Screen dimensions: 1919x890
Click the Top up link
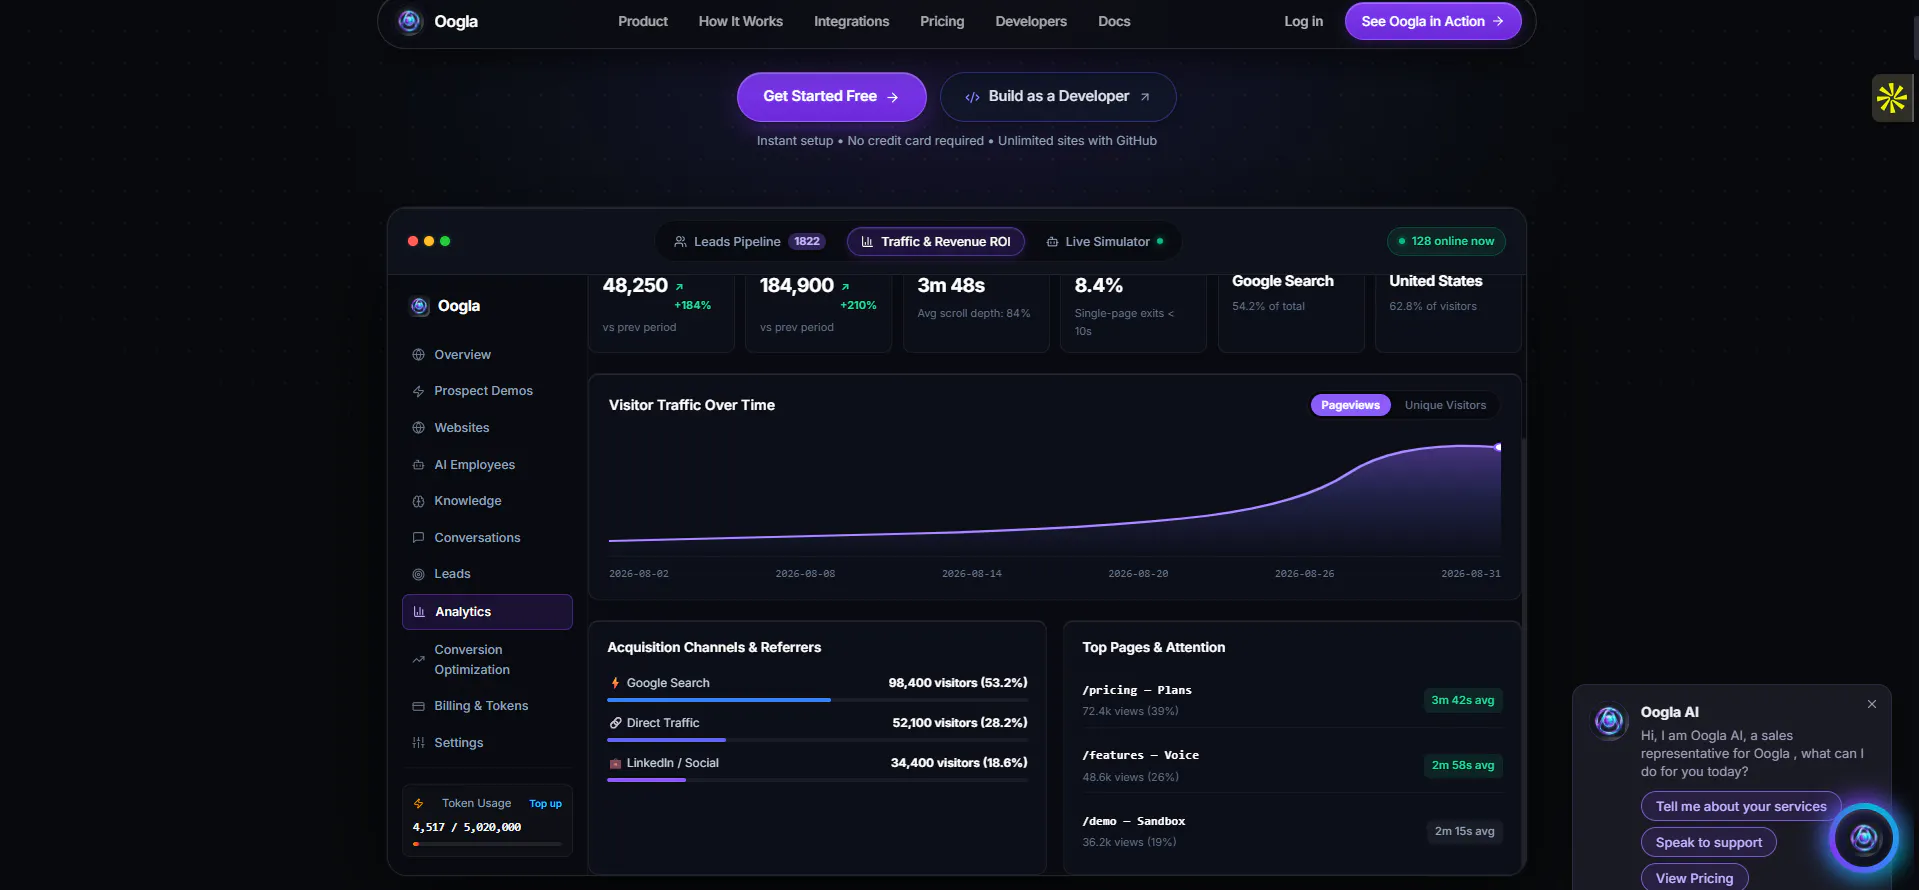(x=545, y=804)
